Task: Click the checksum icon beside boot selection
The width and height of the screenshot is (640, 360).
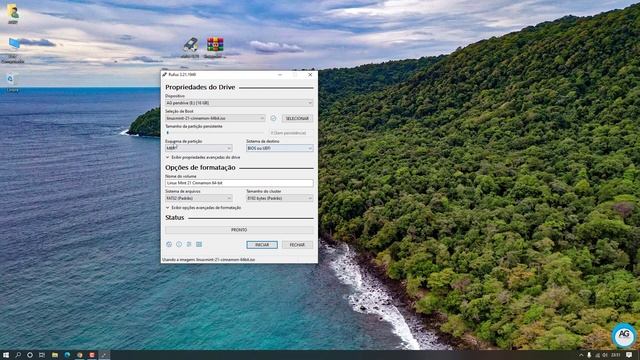Action: [273, 118]
